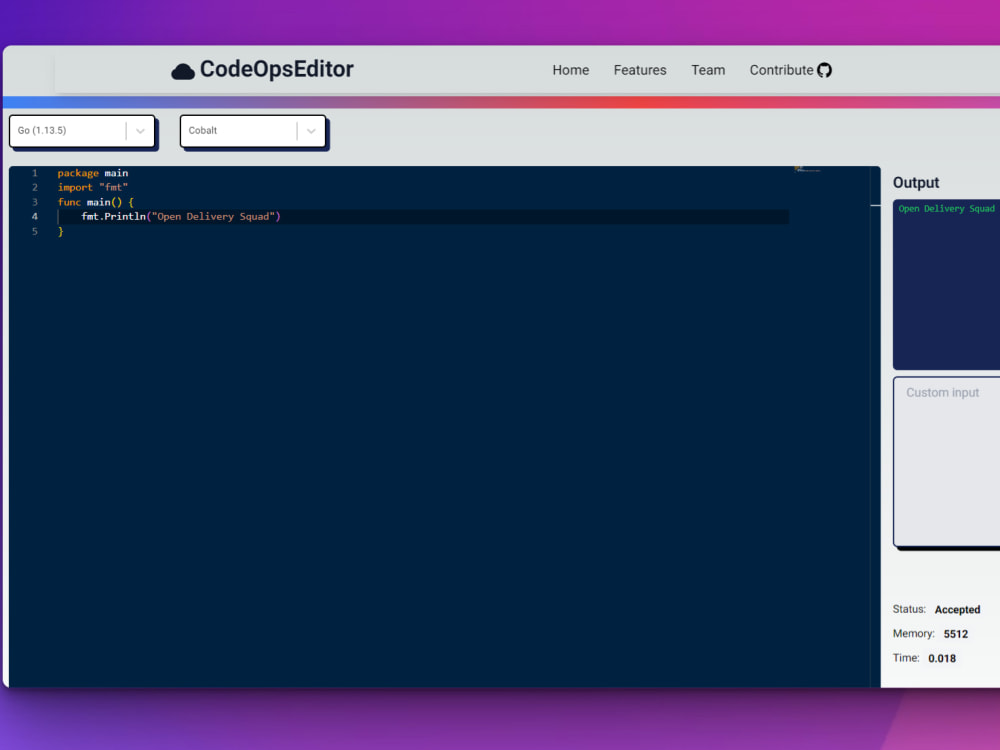The height and width of the screenshot is (750, 1000).
Task: Place cursor on 'package main' code line
Action: pos(93,173)
